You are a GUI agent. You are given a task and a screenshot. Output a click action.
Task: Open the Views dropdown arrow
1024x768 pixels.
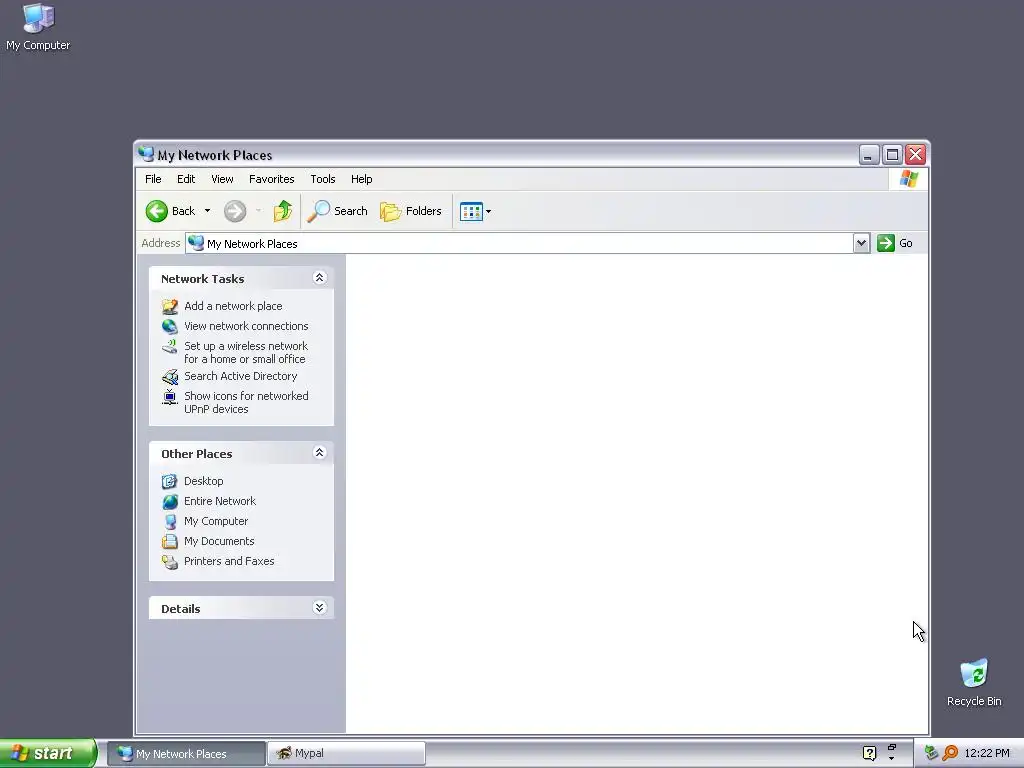(488, 211)
